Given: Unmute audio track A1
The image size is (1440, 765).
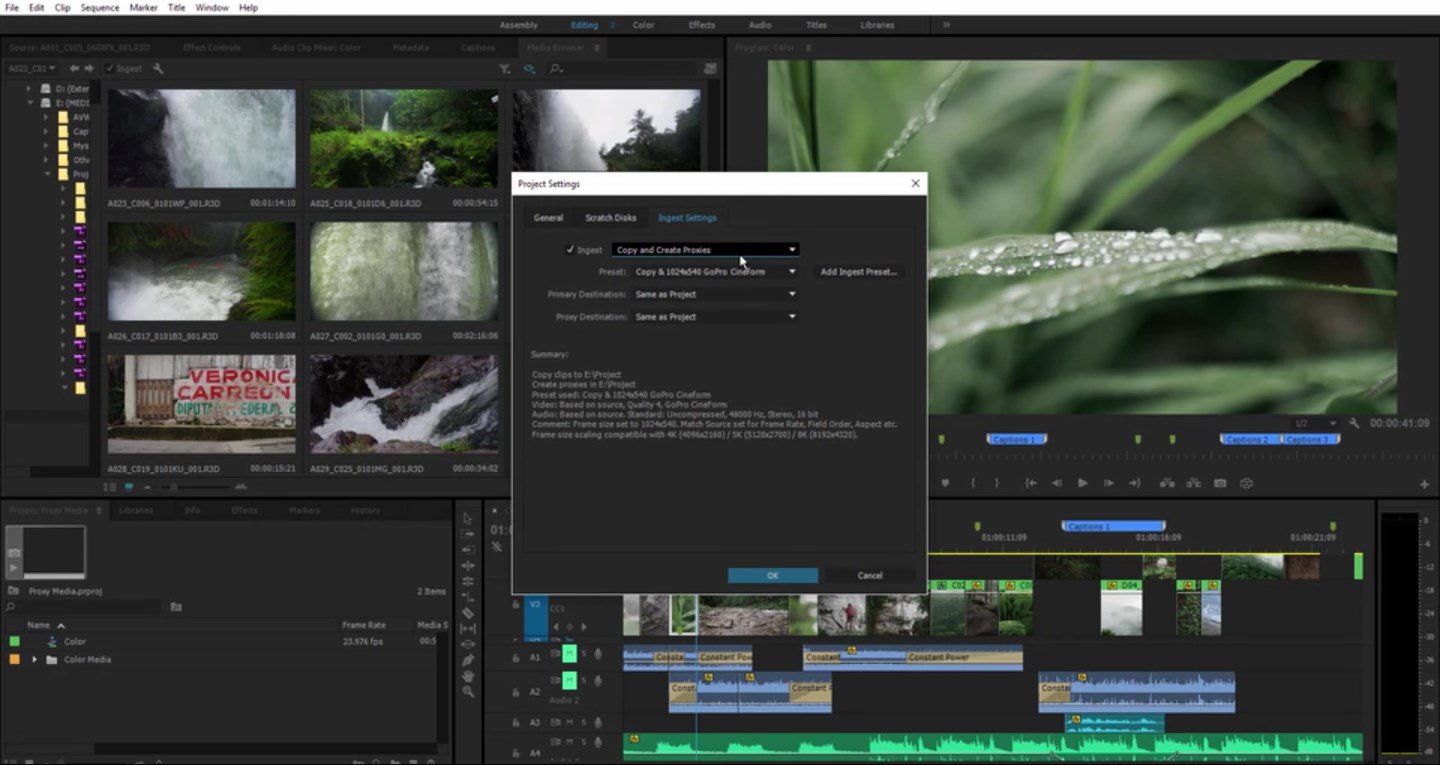Looking at the screenshot, I should [569, 654].
